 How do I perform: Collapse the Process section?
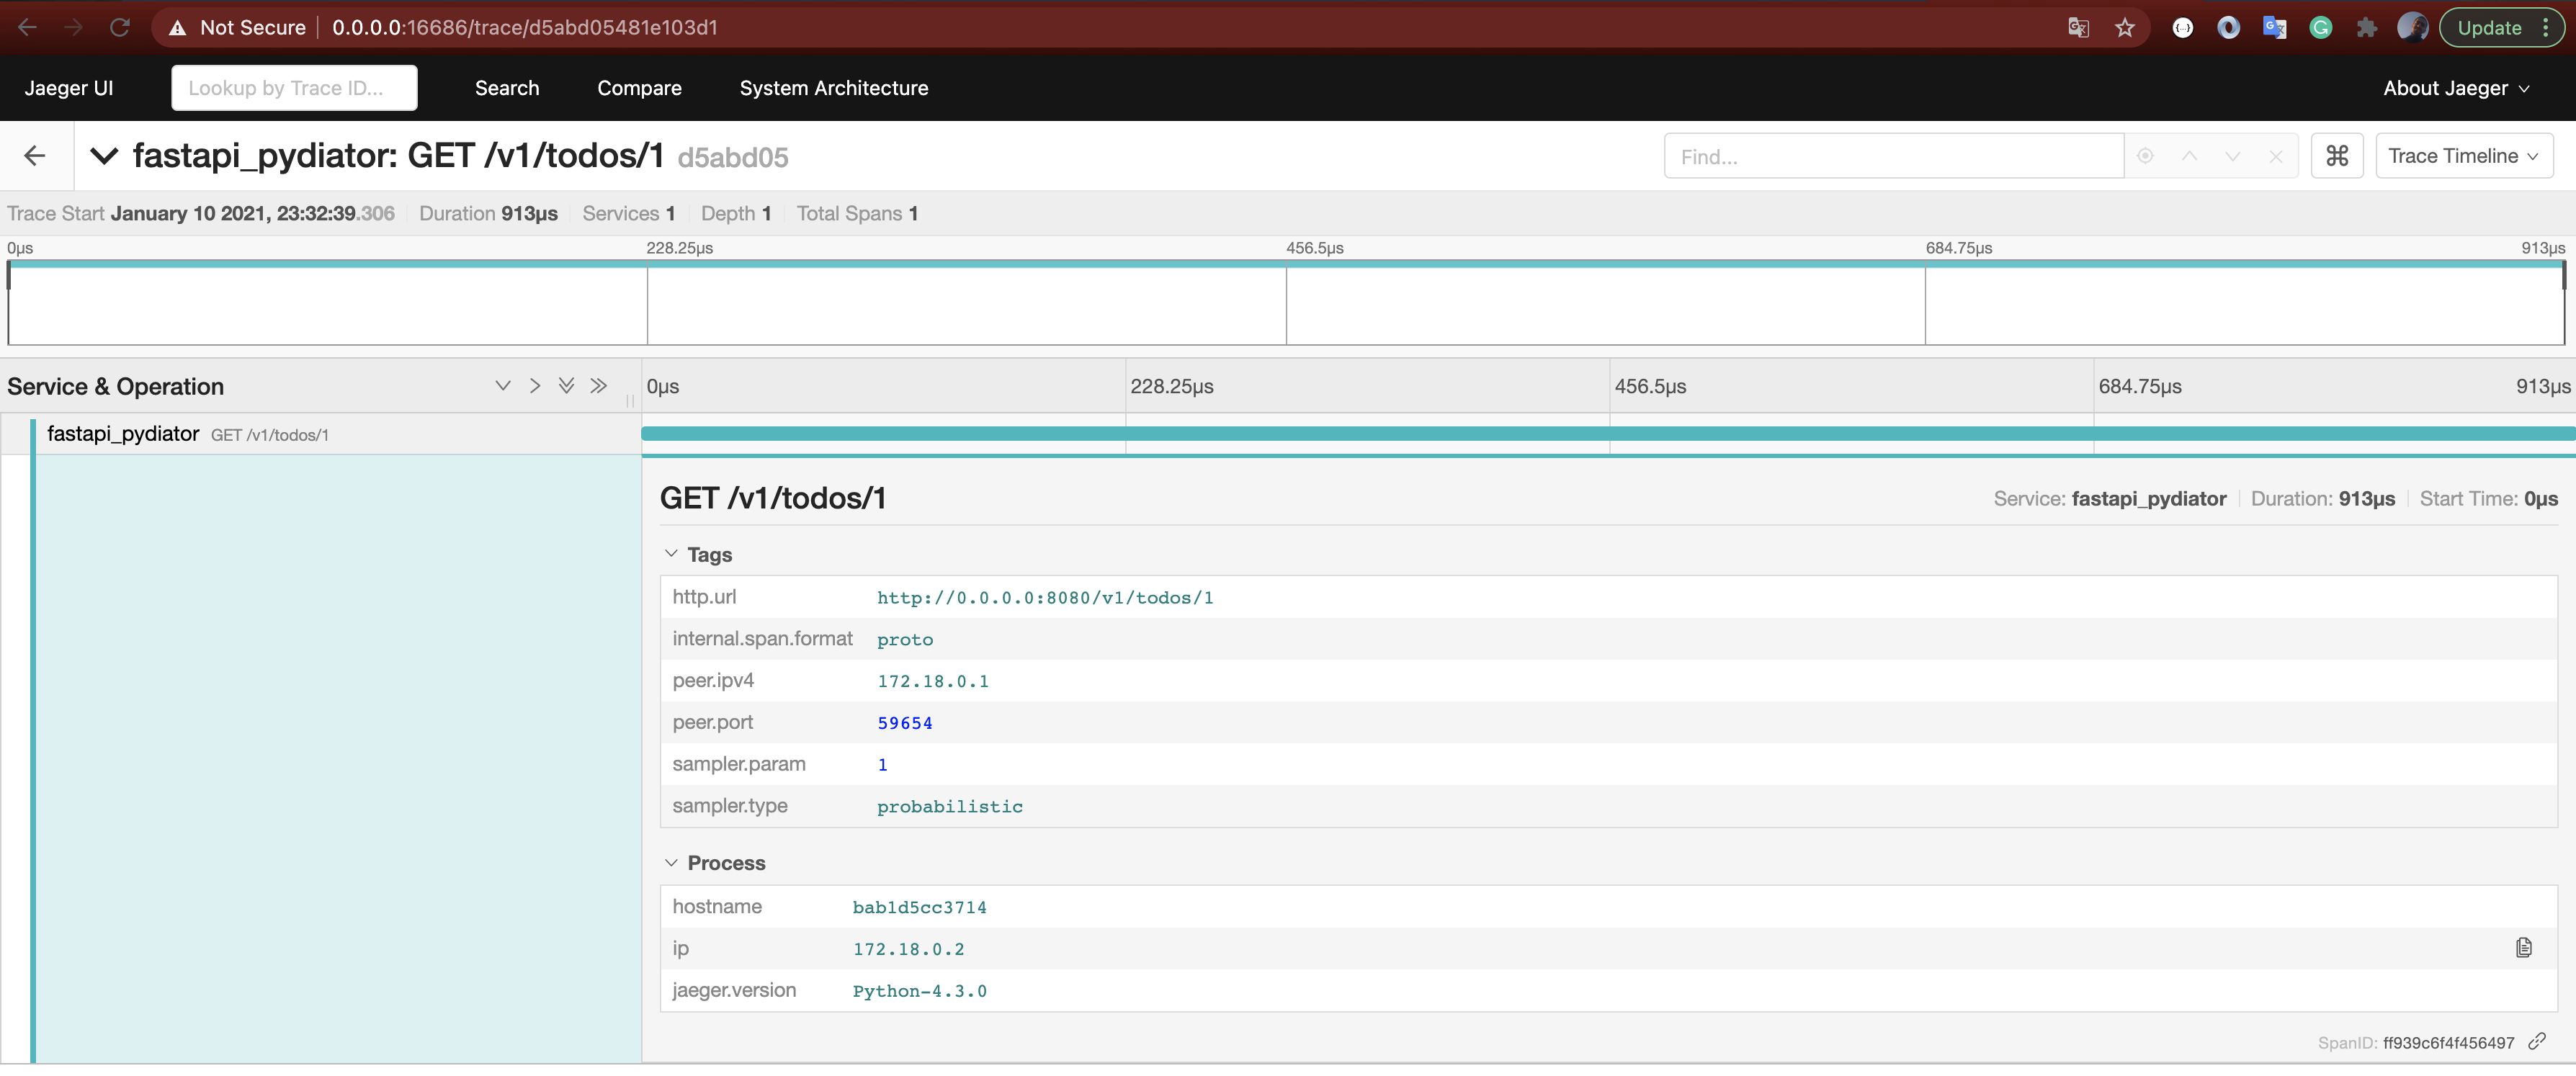tap(671, 863)
